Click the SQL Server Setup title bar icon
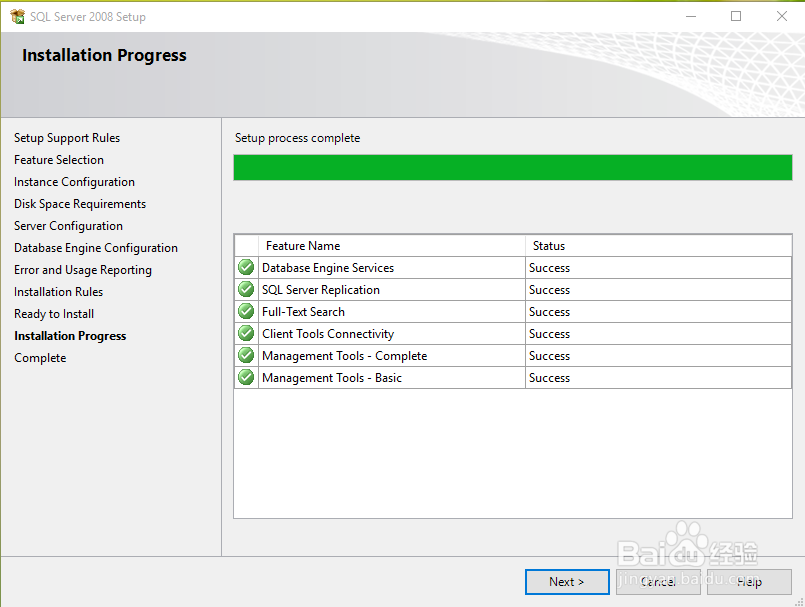805x607 pixels. click(17, 16)
